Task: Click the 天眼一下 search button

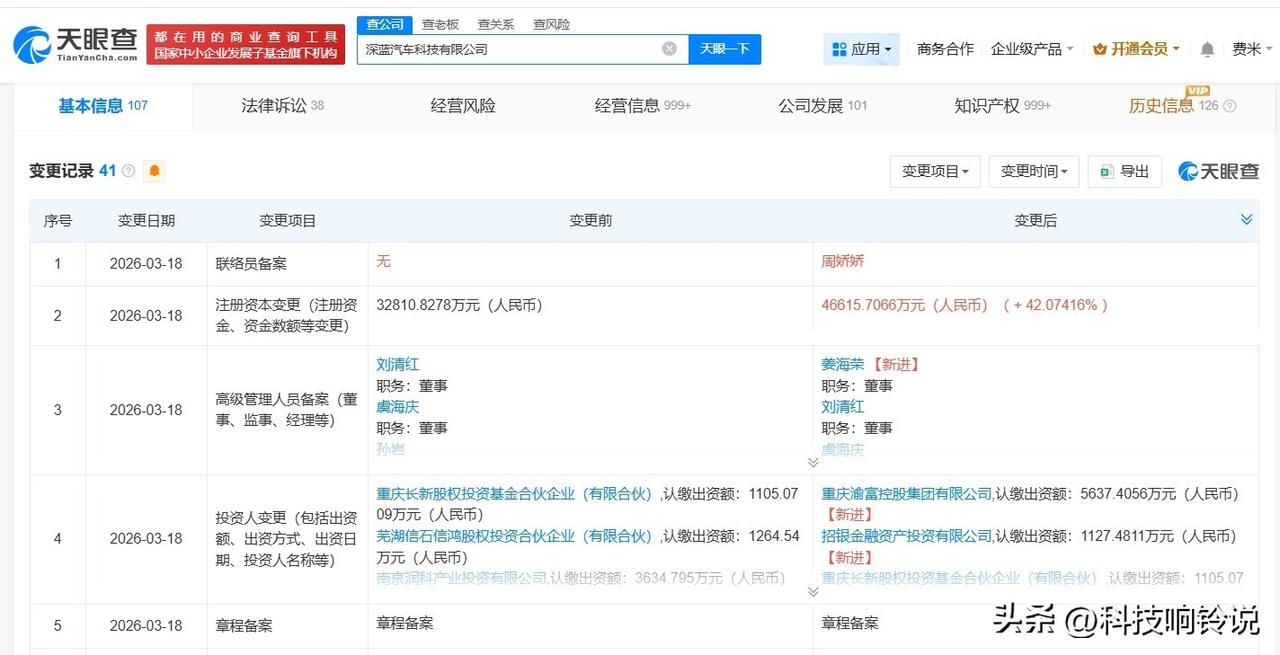Action: pos(725,48)
